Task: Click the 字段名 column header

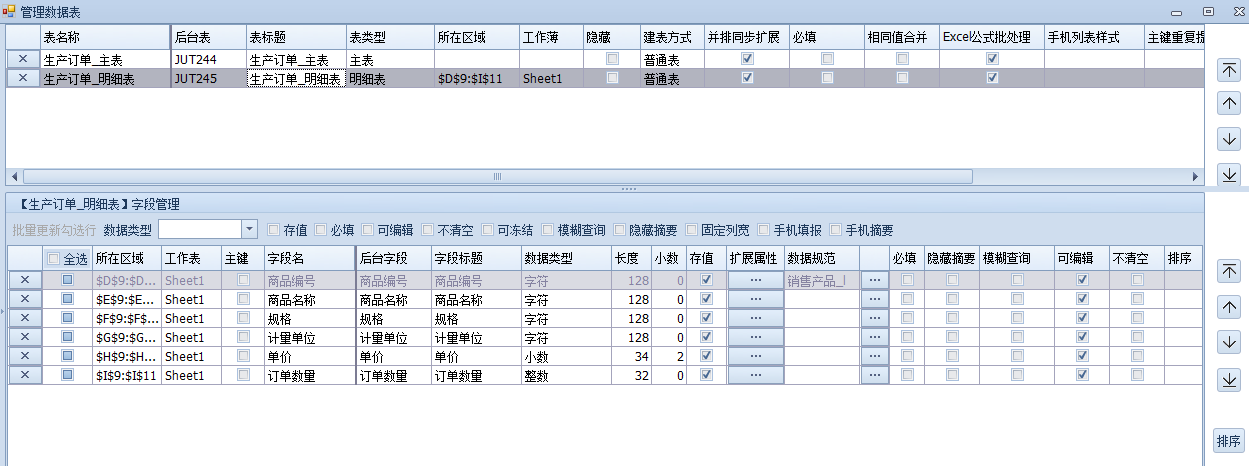Action: click(x=308, y=258)
